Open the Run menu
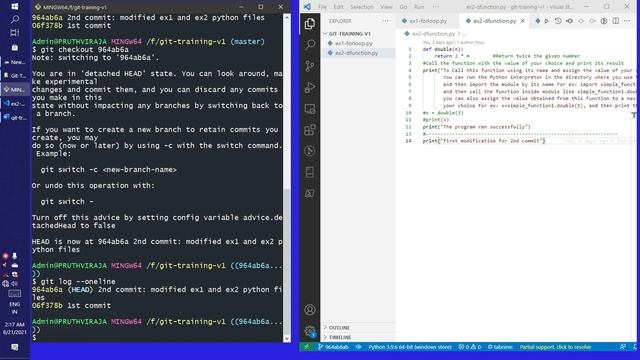 pyautogui.click(x=419, y=7)
